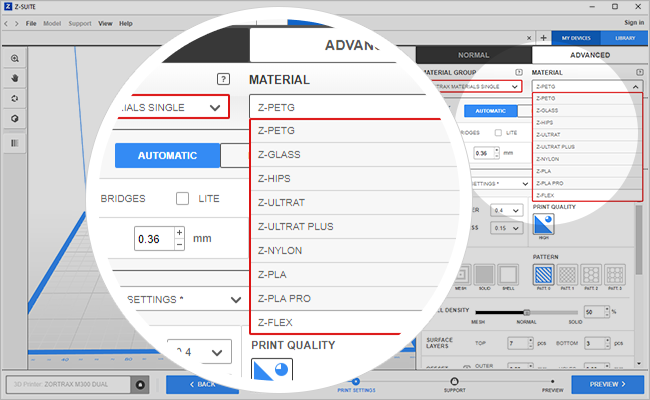The image size is (650, 400).
Task: Open the LIBRARY tab
Action: 625,38
